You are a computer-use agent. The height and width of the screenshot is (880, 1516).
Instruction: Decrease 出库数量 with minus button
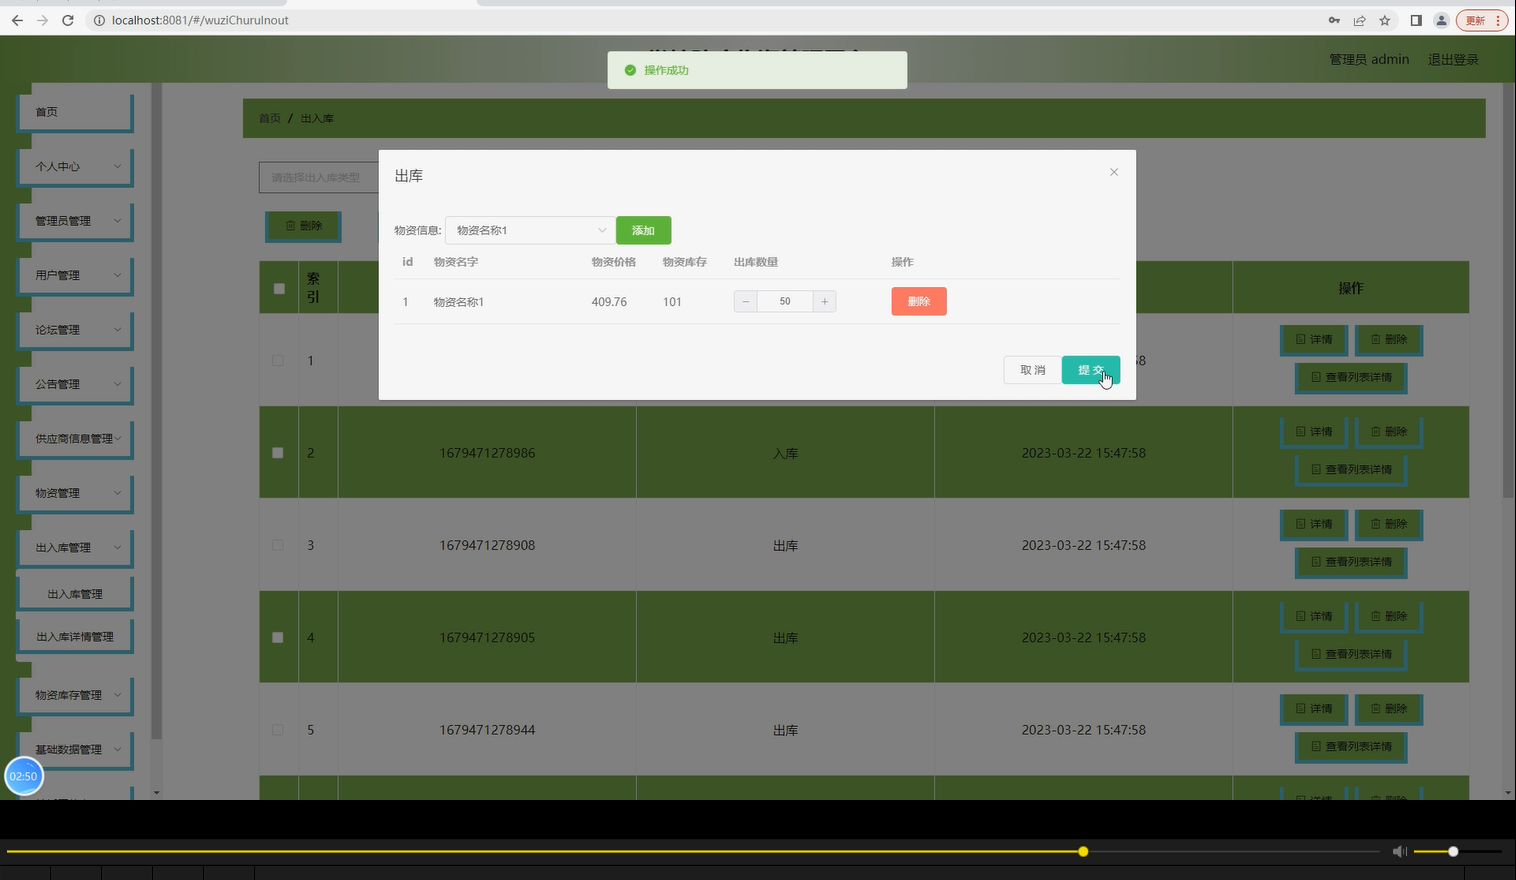click(745, 301)
